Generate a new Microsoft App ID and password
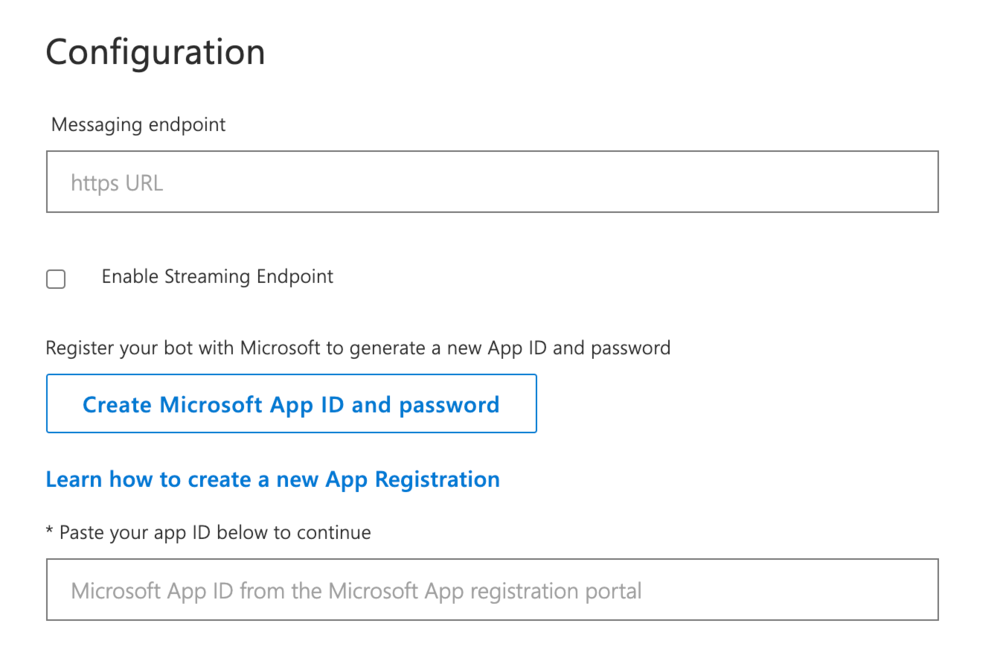 pos(291,404)
